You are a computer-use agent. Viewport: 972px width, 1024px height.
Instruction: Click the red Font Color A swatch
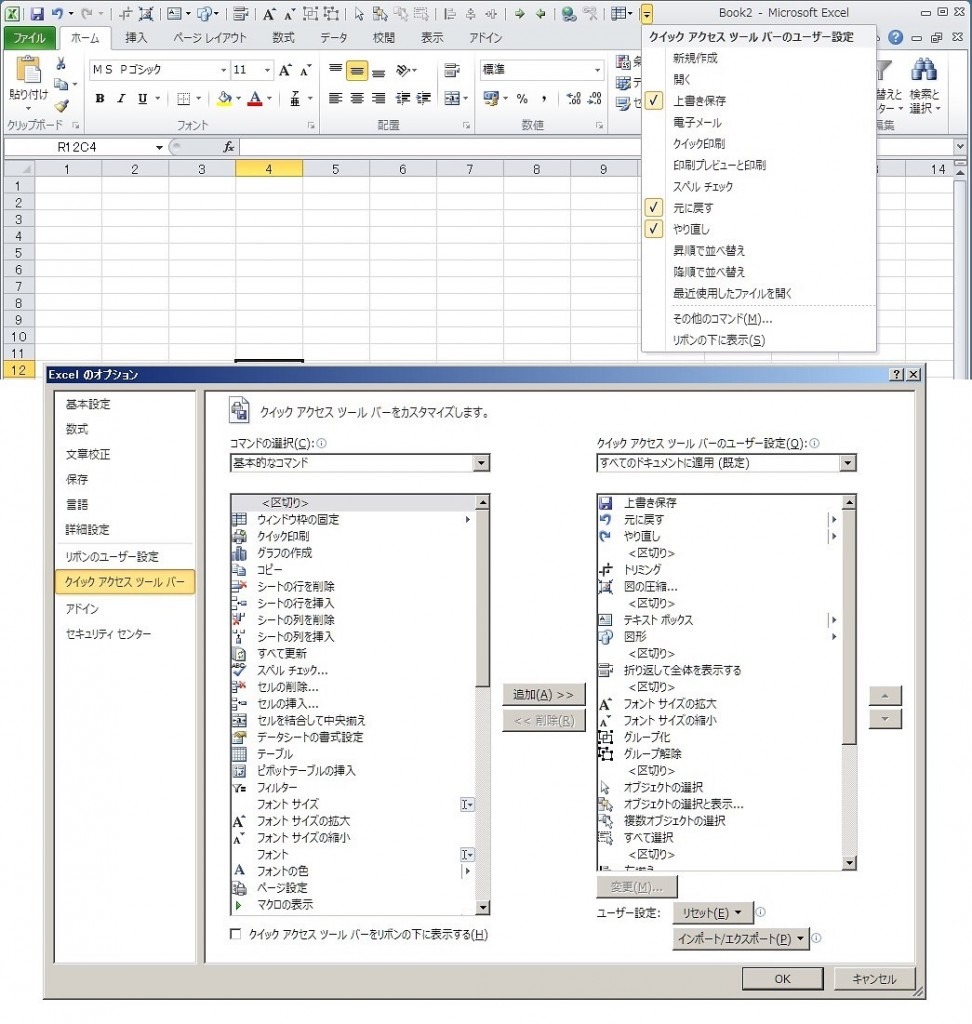pos(255,99)
